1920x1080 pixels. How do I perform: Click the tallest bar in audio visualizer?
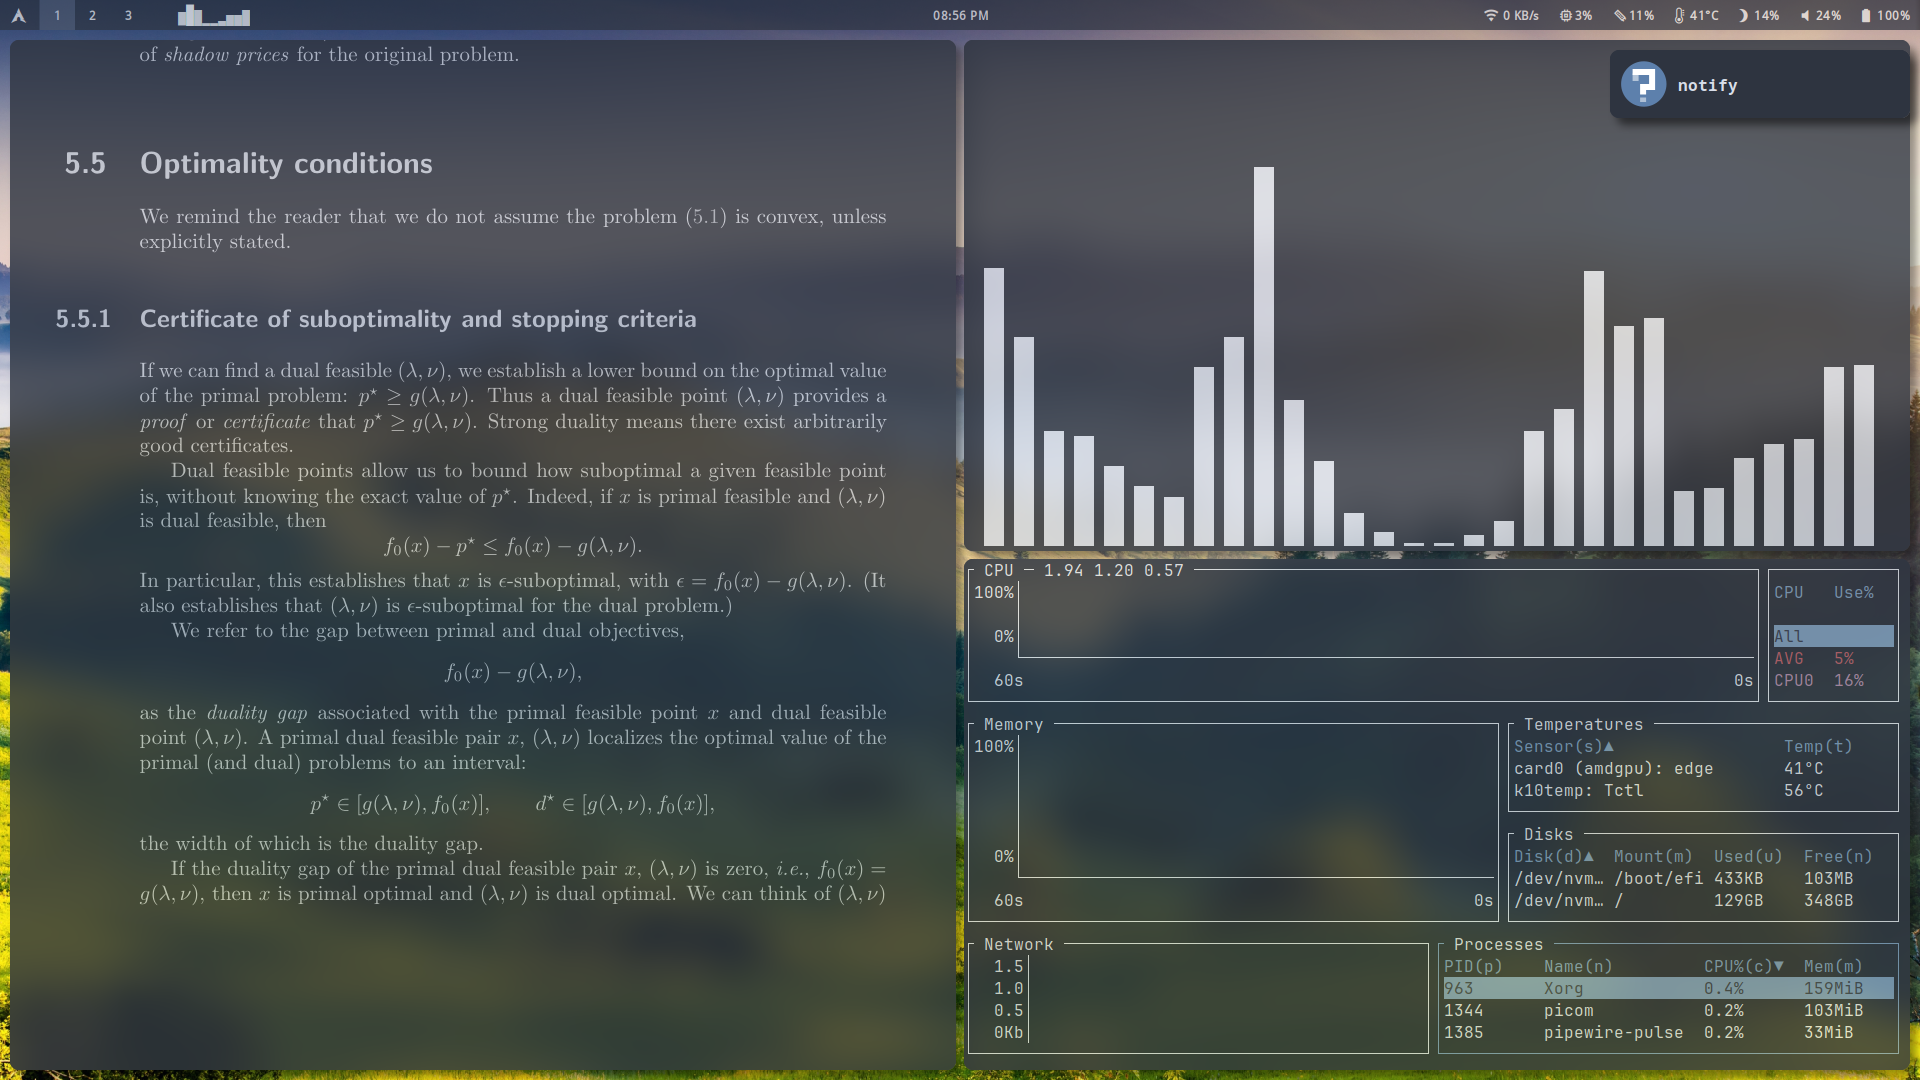1263,355
